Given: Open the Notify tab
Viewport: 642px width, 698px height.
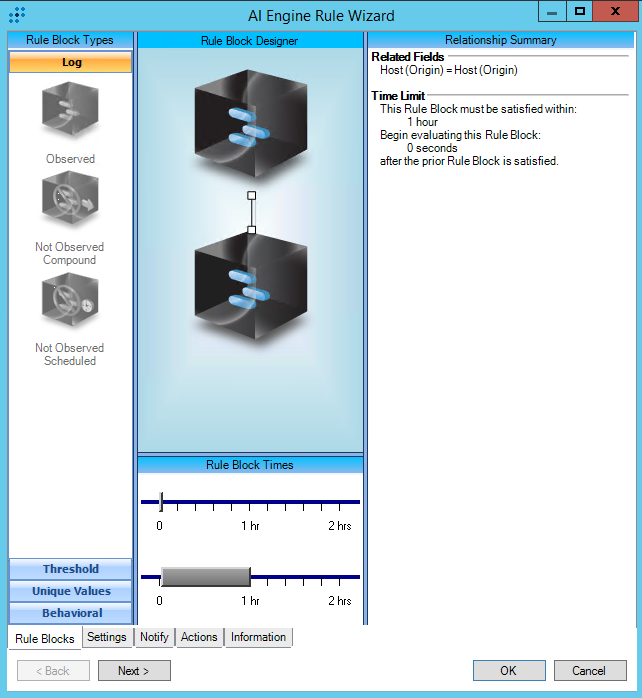Looking at the screenshot, I should coord(154,637).
